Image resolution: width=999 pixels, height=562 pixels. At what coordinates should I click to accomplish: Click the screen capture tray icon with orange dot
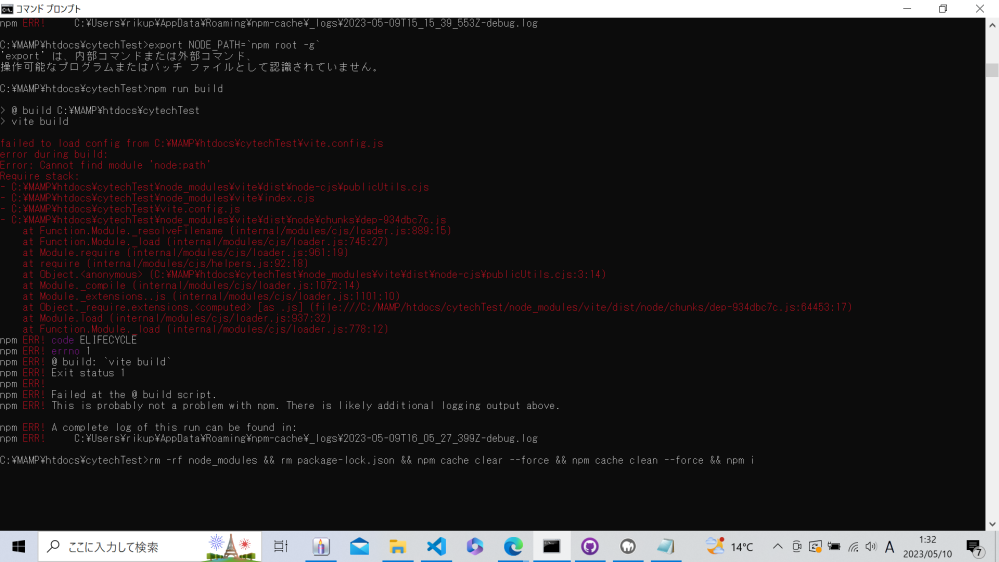pos(815,547)
